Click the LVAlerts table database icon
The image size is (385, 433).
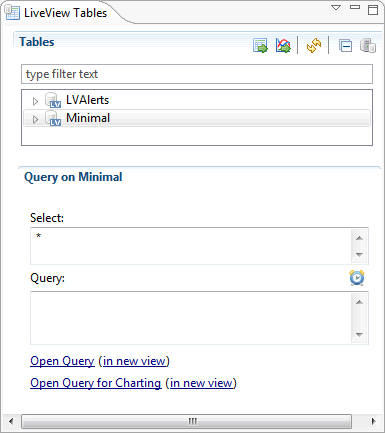point(53,100)
